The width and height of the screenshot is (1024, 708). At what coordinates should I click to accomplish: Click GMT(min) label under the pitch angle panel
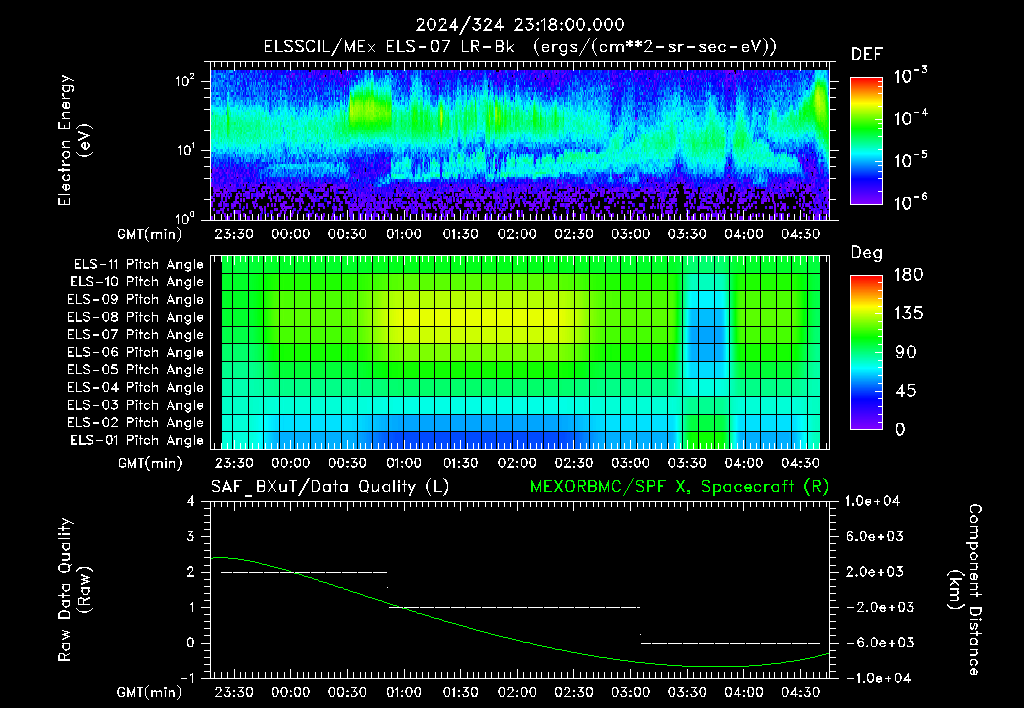(x=150, y=464)
